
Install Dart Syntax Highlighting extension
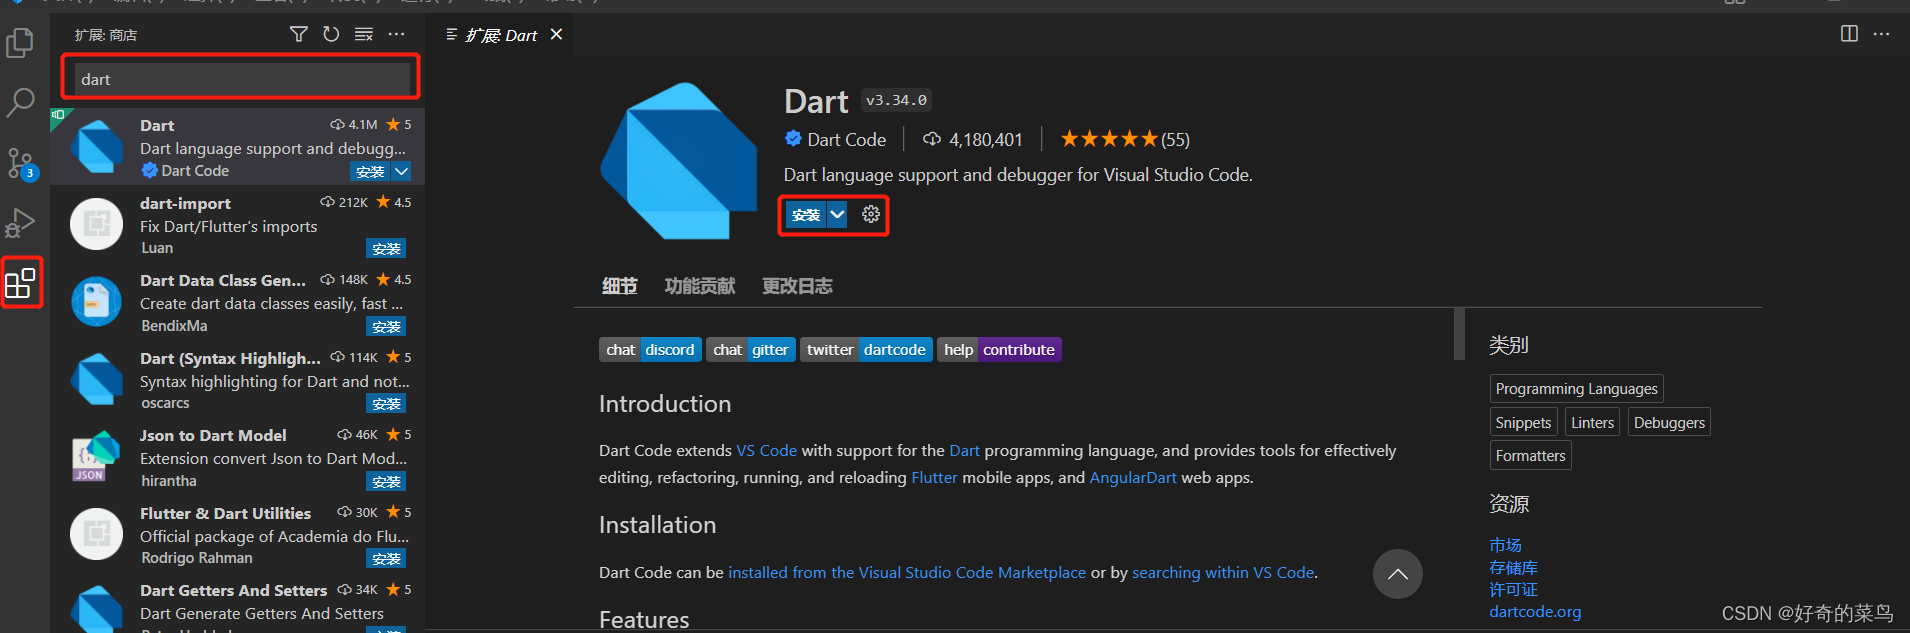coord(386,404)
